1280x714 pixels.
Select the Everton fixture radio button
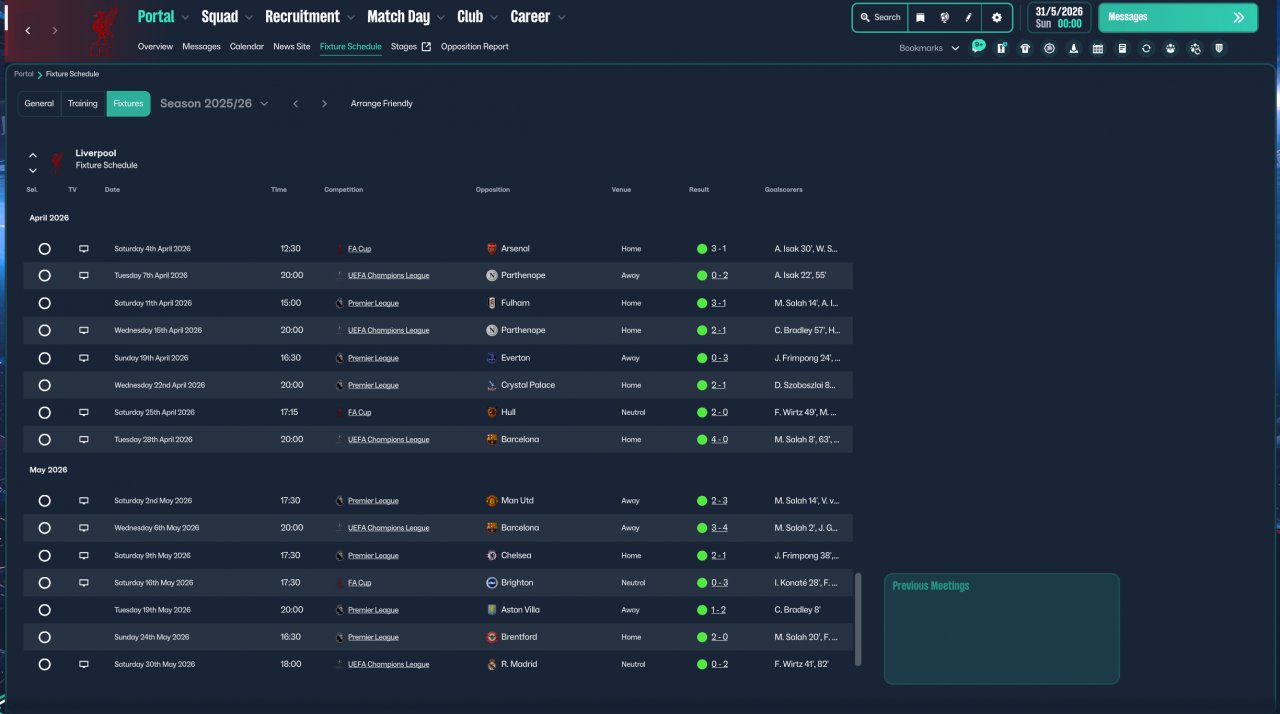click(x=44, y=358)
